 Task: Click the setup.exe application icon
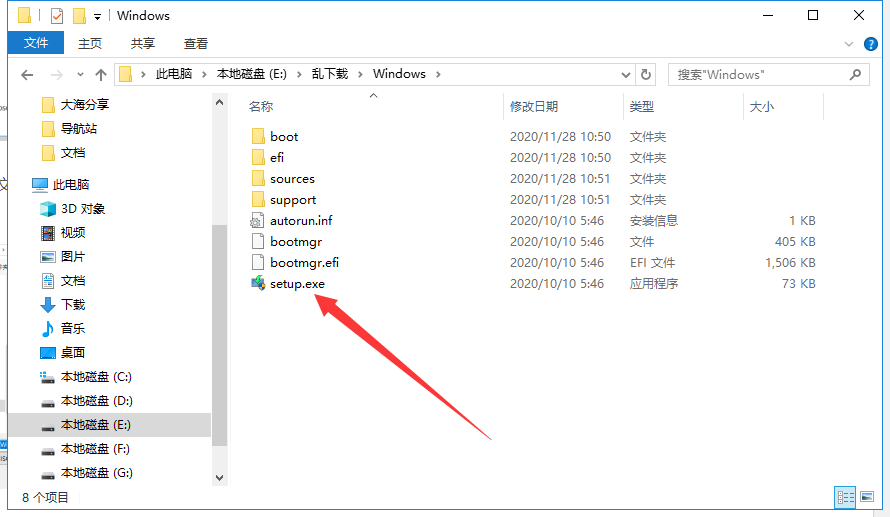(257, 284)
